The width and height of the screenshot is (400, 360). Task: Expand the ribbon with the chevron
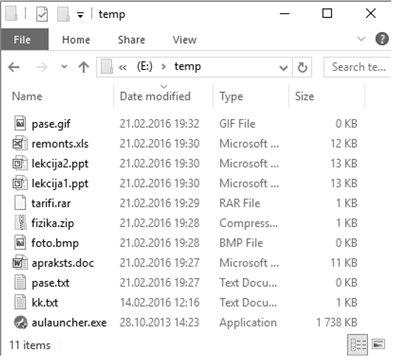pyautogui.click(x=361, y=39)
